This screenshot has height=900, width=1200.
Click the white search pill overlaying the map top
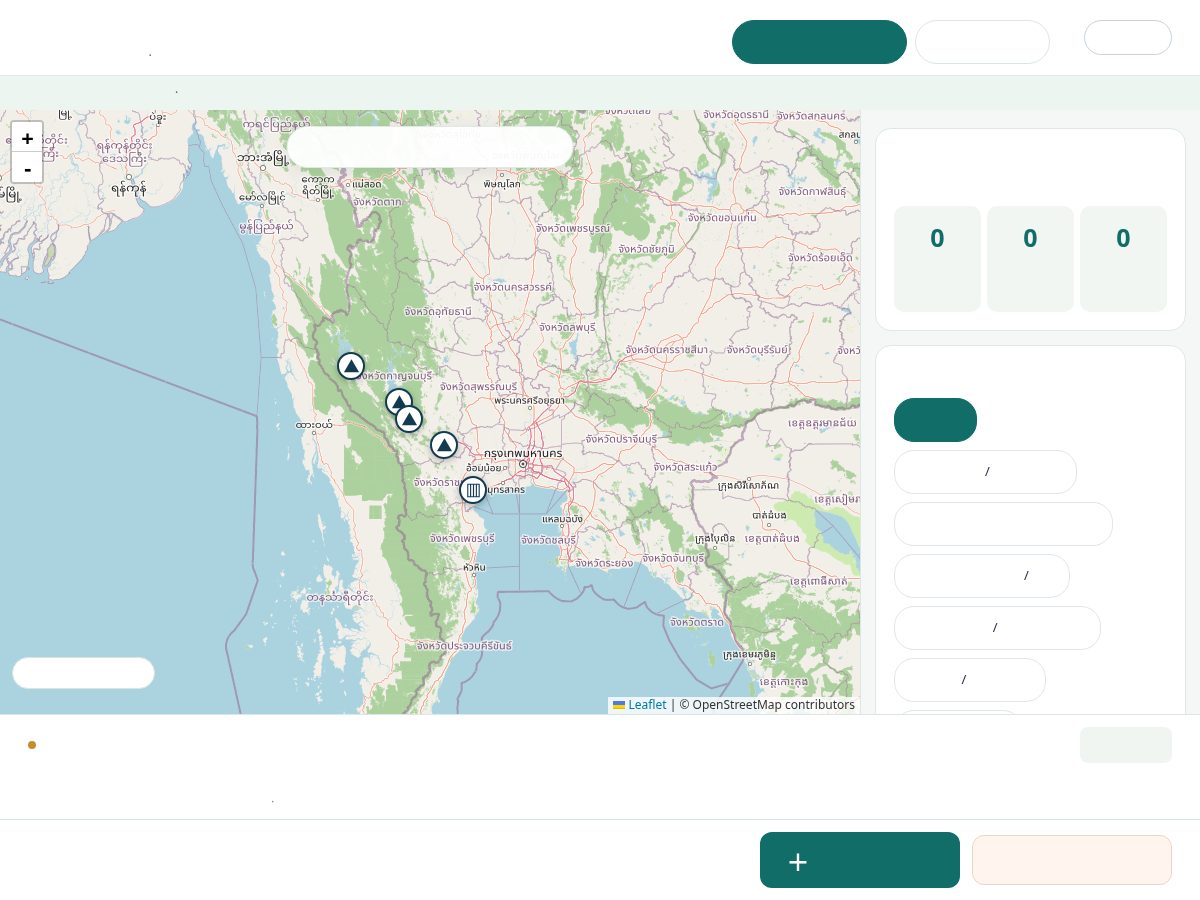430,147
